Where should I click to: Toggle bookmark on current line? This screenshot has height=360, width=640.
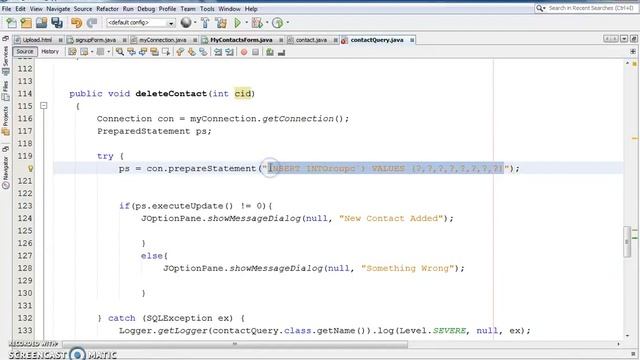point(203,52)
